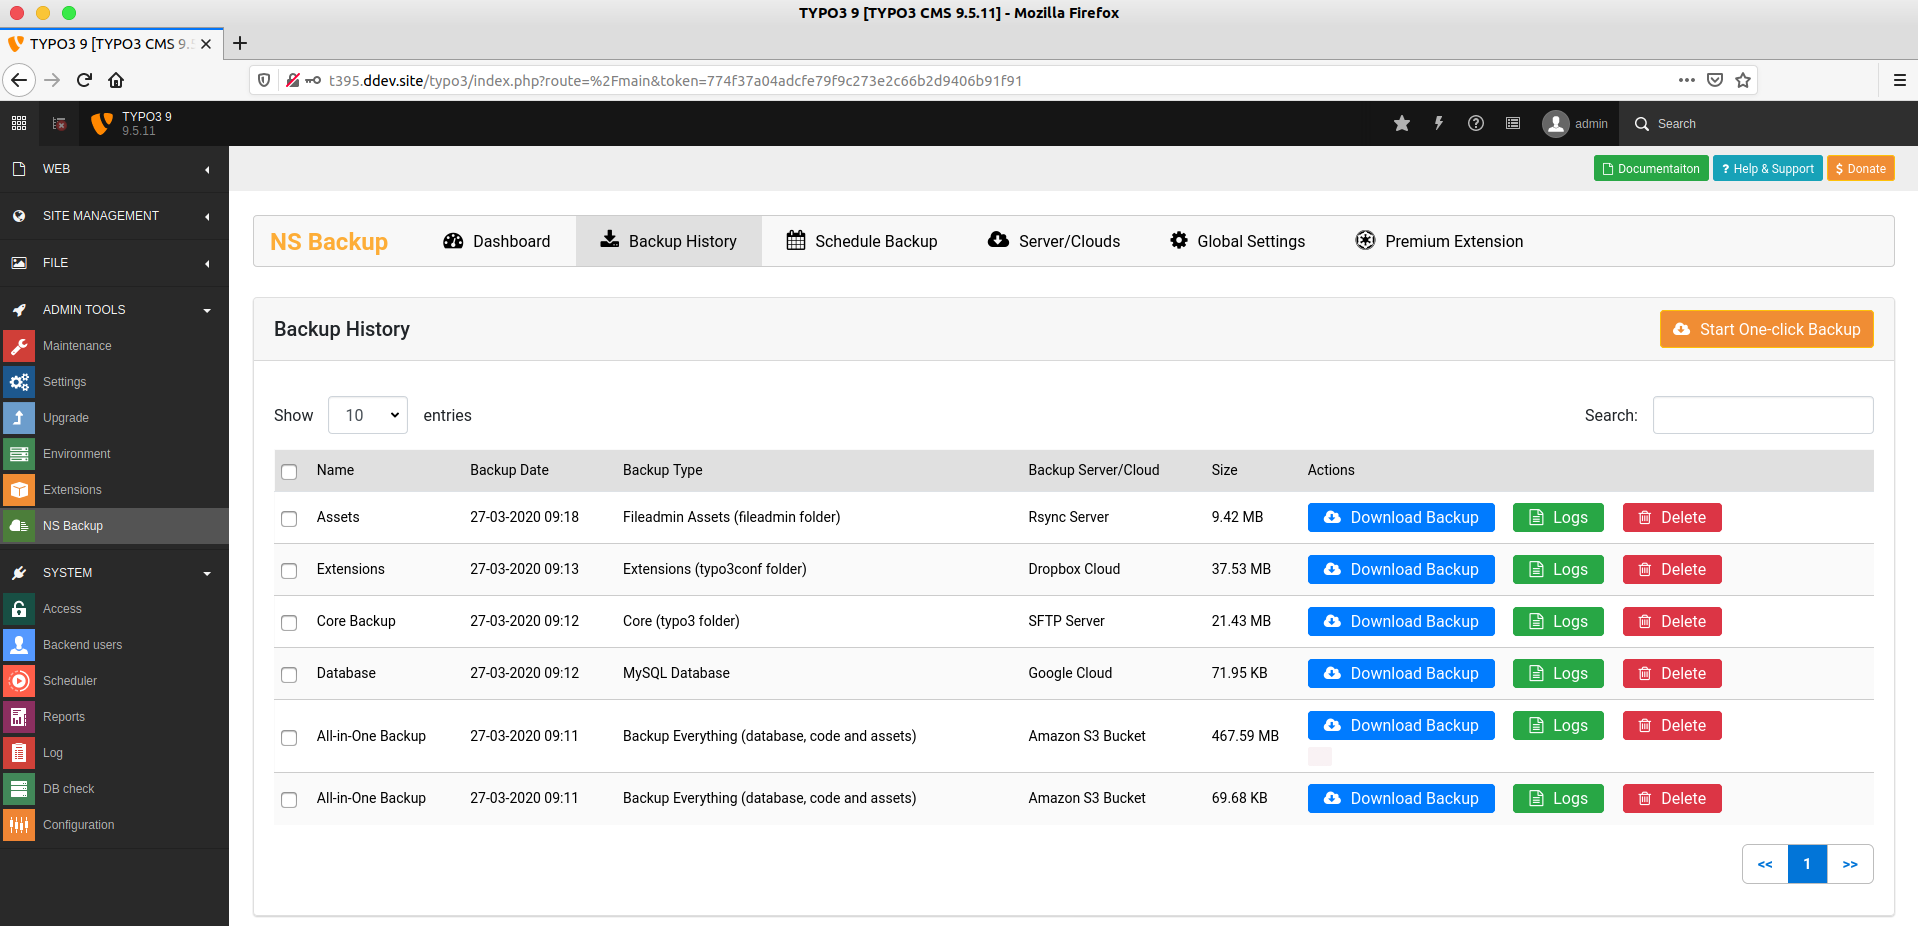Open the TYPO3 module menu grid icon
The width and height of the screenshot is (1918, 926).
(19, 123)
